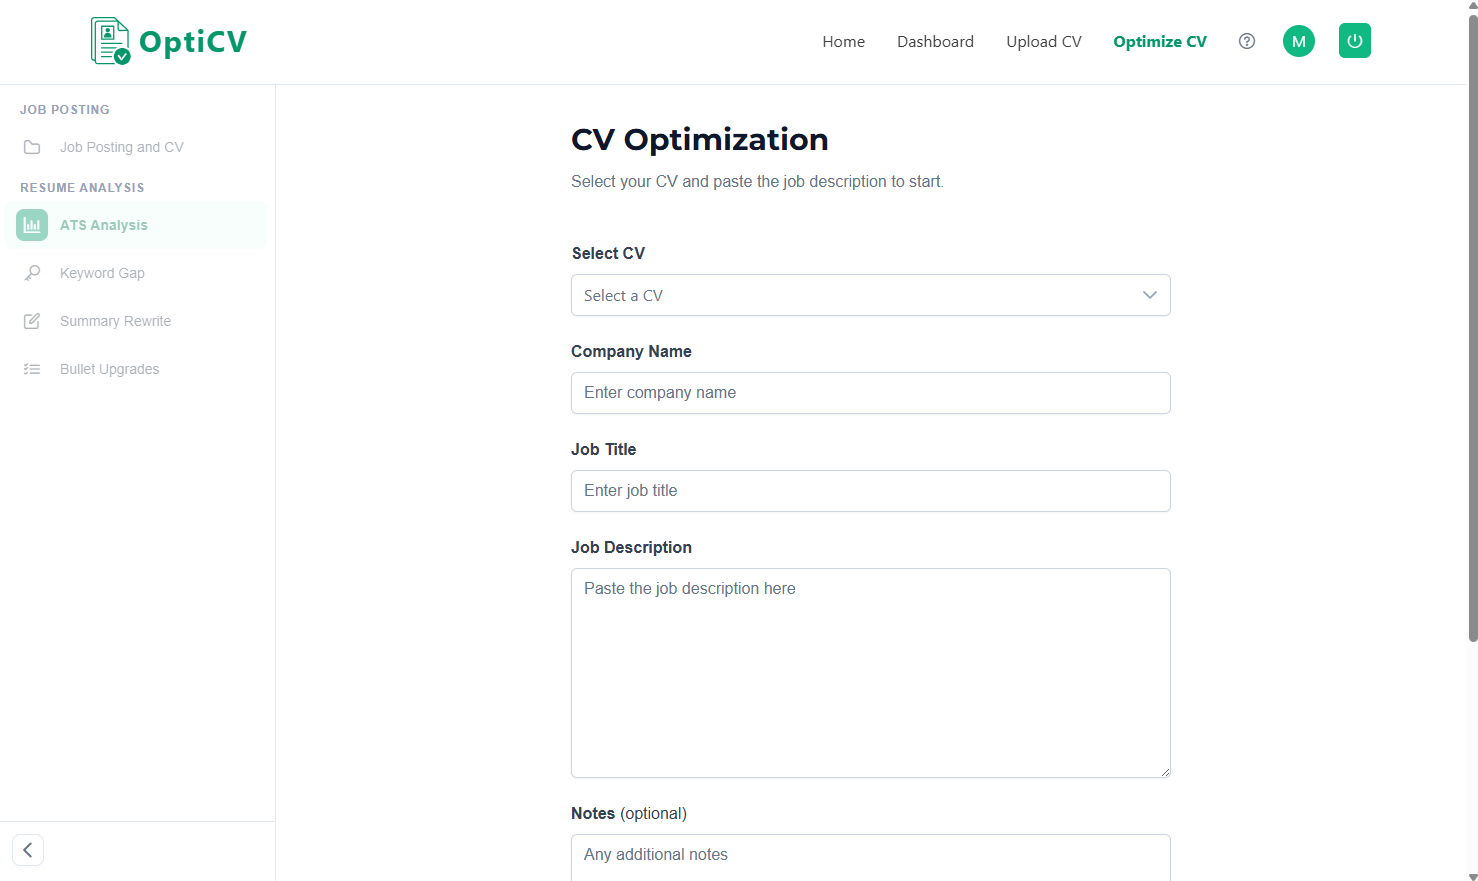
Task: Open the Dashboard nav item
Action: (x=935, y=41)
